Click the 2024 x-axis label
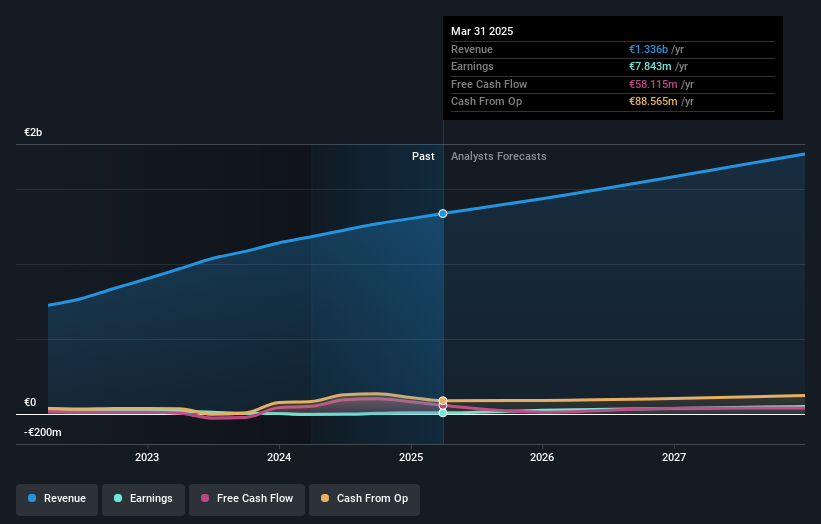Viewport: 821px width, 524px height. (279, 457)
